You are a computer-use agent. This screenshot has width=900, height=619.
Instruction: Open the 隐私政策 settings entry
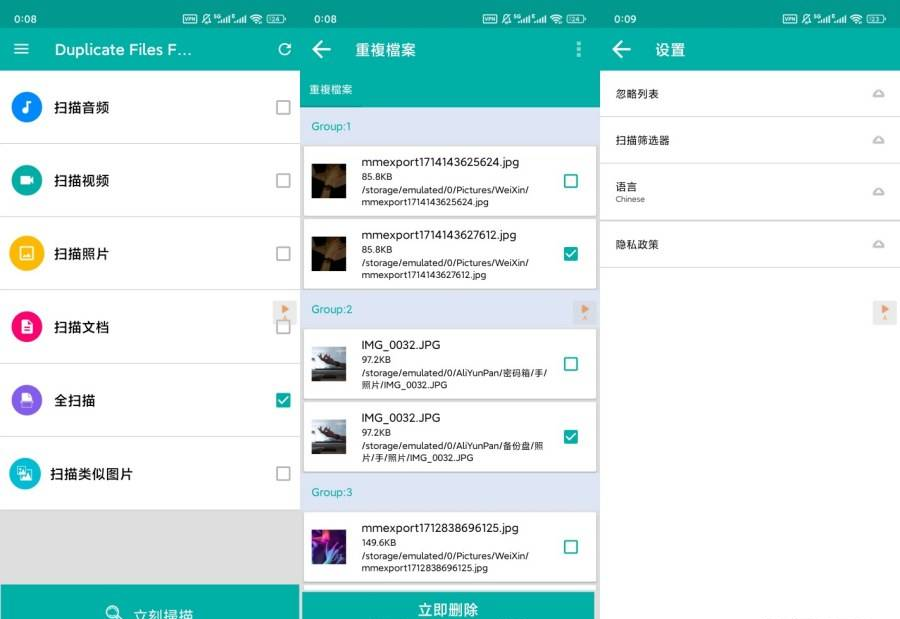pyautogui.click(x=750, y=245)
